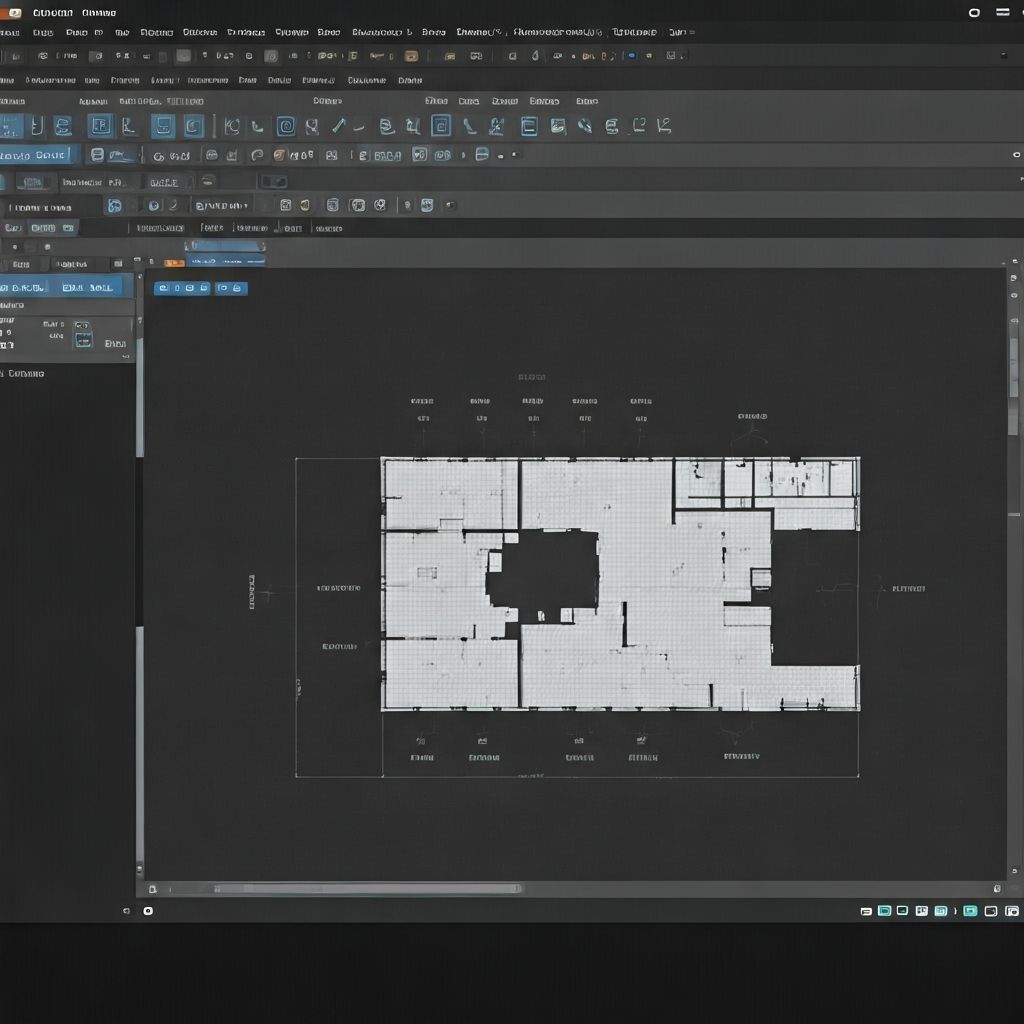The image size is (1024, 1024).
Task: Open the Rotate tool on the toolbar
Action: pyautogui.click(x=232, y=126)
